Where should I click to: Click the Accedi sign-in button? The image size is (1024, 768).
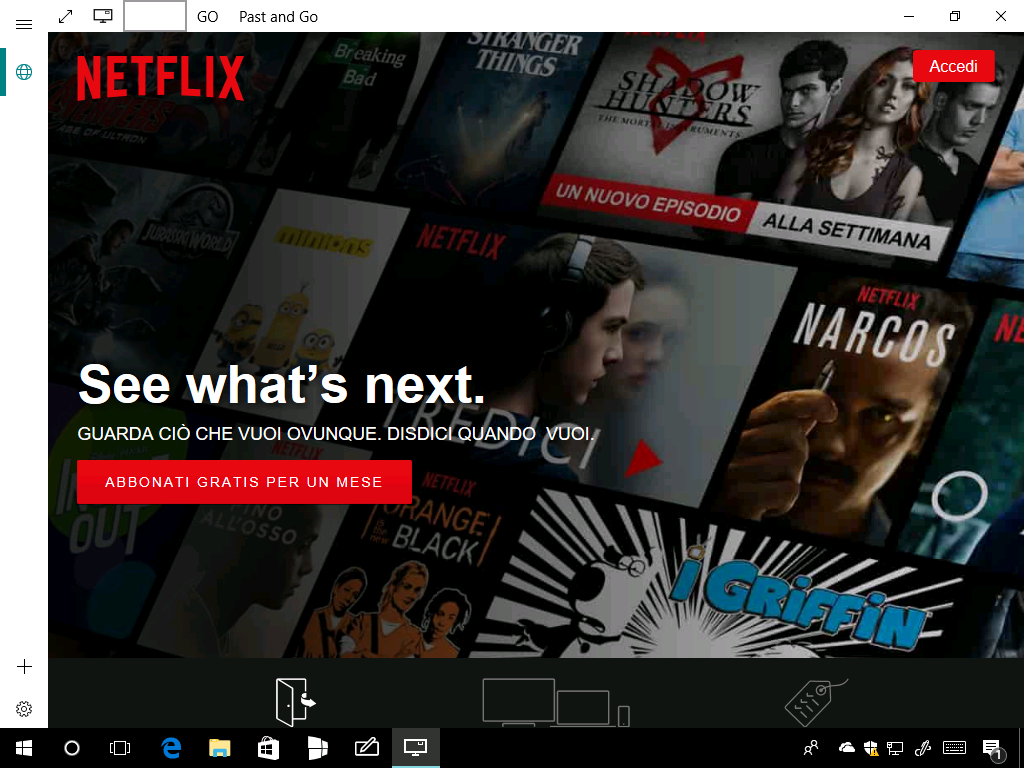pyautogui.click(x=953, y=66)
